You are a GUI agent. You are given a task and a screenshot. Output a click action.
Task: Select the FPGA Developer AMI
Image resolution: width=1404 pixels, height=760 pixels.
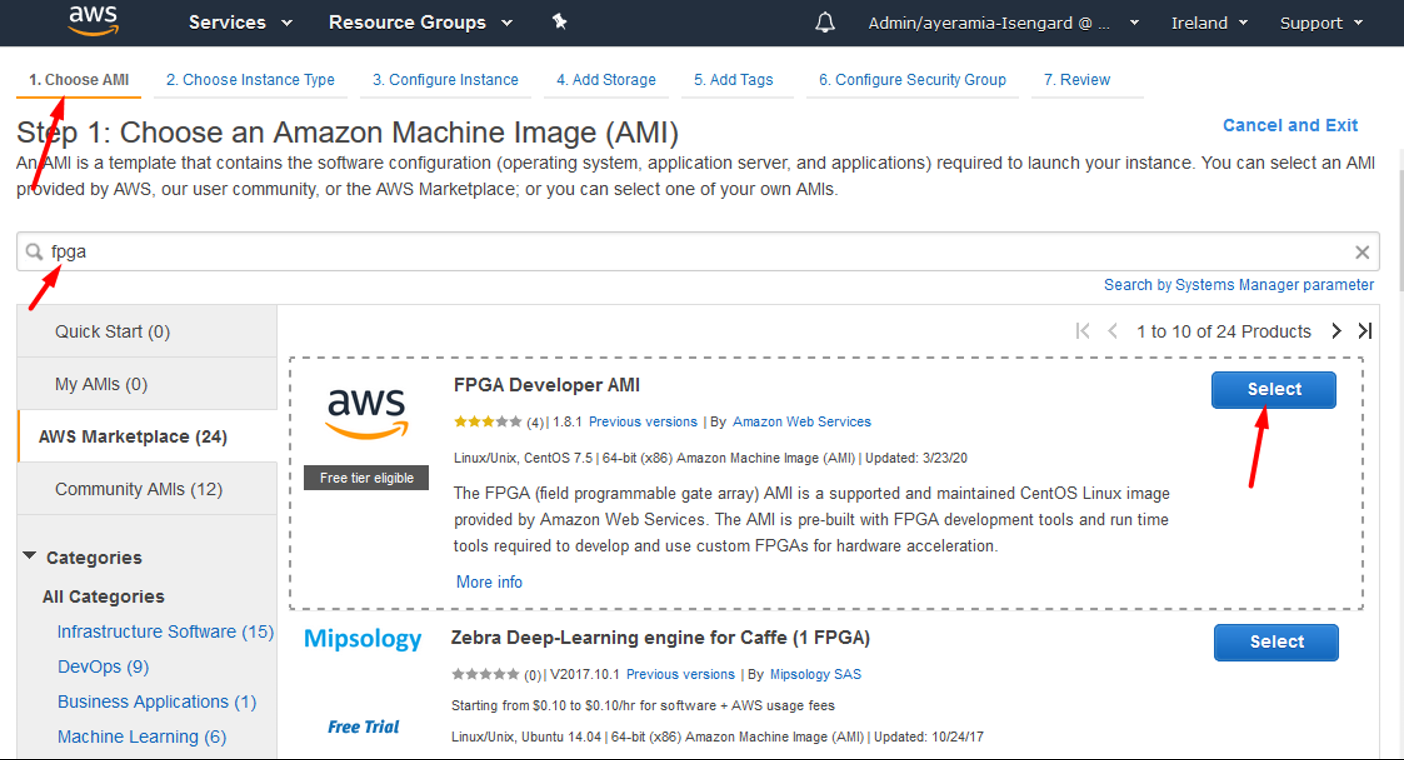(1274, 390)
